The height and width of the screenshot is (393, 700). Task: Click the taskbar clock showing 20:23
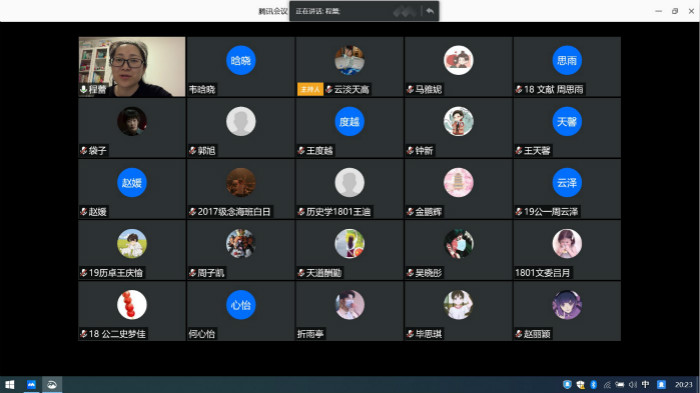pos(683,385)
